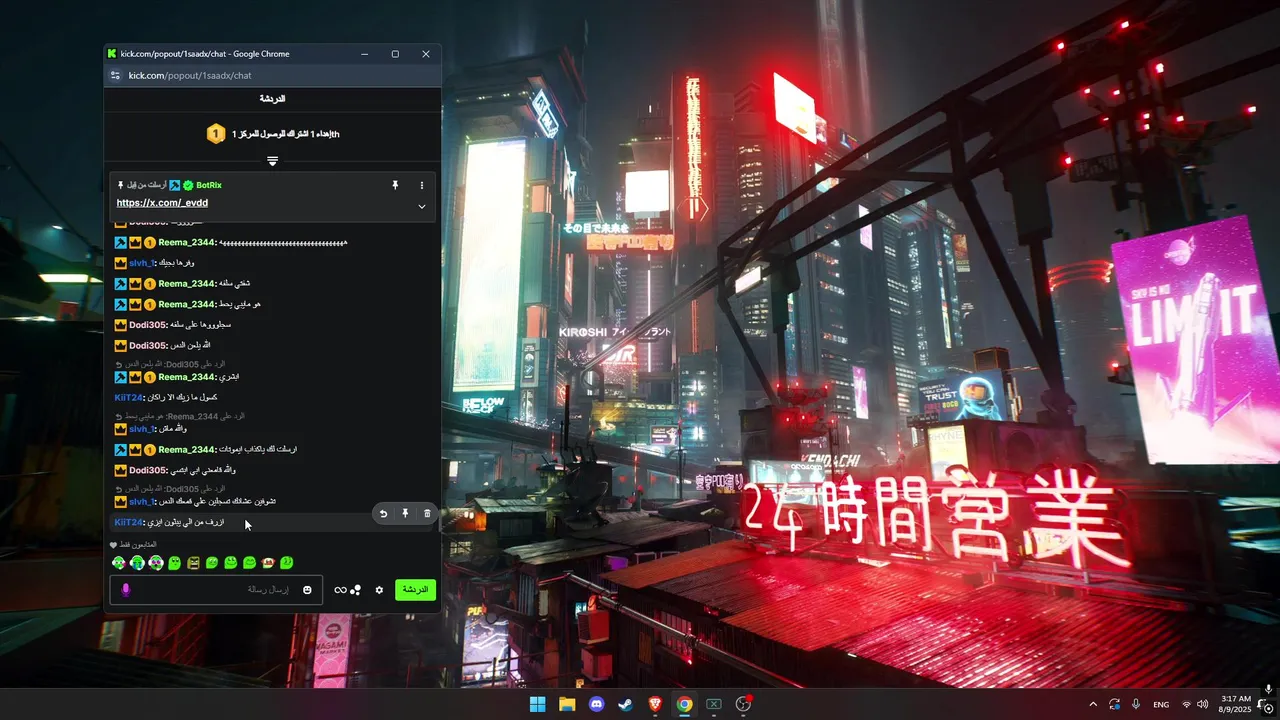Click the verified badge next to BotRix
1280x720 pixels.
[188, 185]
